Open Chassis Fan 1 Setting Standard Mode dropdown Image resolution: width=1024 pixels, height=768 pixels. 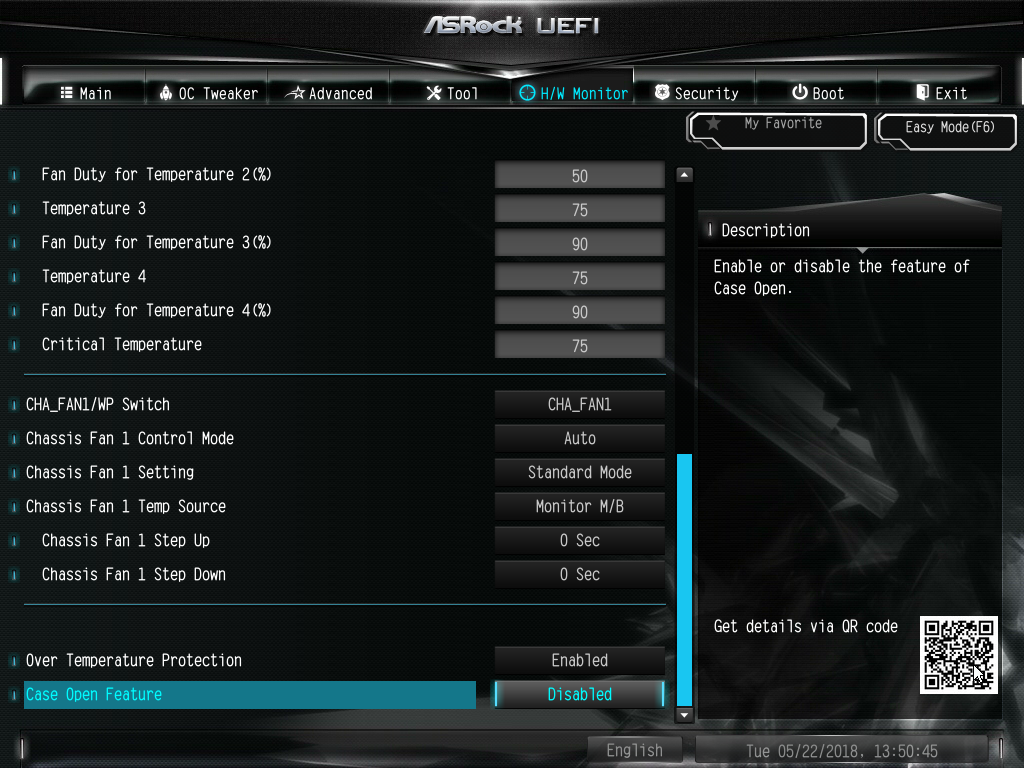[x=579, y=472]
